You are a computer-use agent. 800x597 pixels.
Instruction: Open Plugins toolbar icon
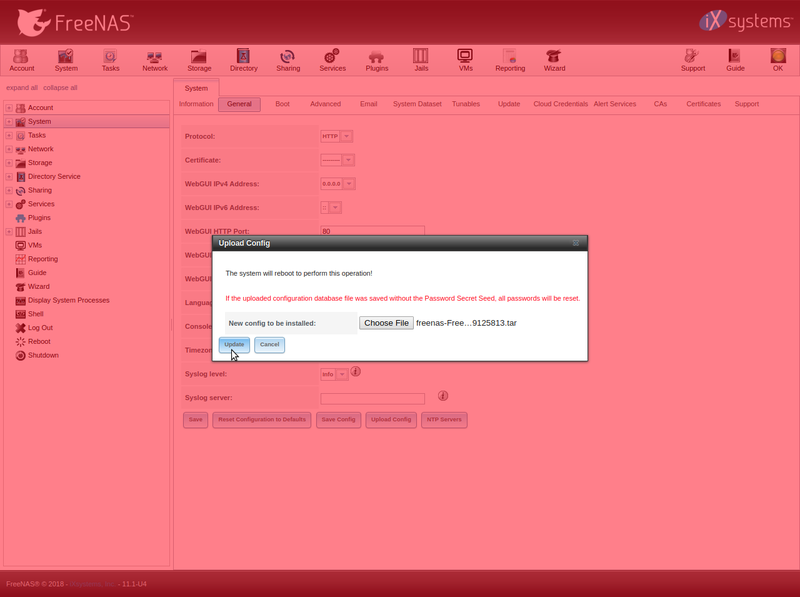pos(377,60)
